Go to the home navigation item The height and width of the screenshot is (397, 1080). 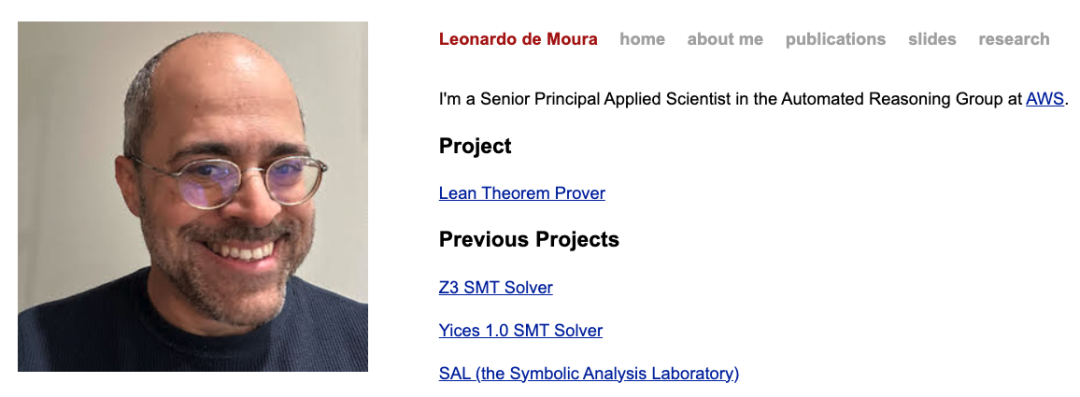coord(642,39)
